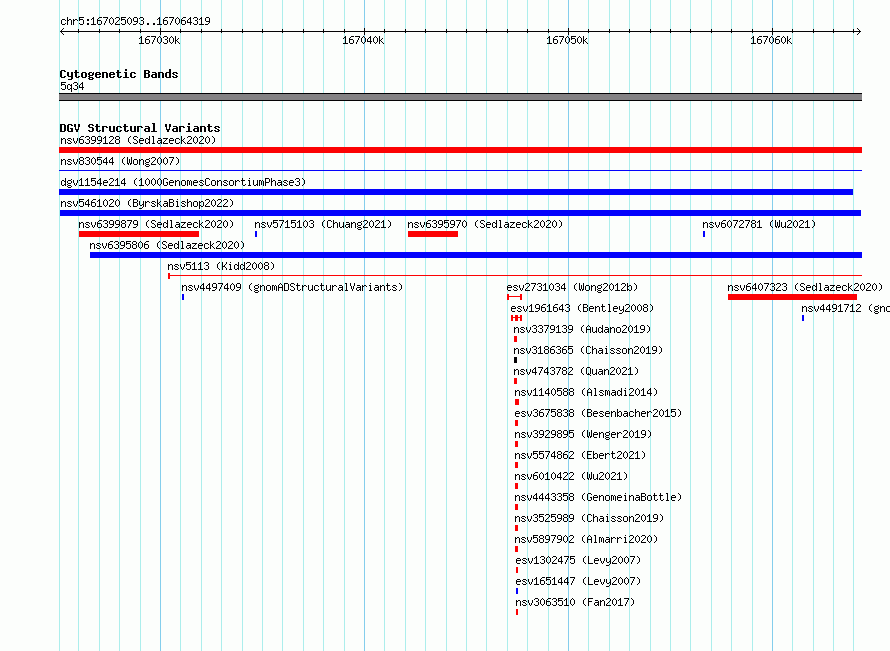Click the nsv6395806 (Sedlazeck2020) label
The width and height of the screenshot is (890, 651).
coord(167,245)
